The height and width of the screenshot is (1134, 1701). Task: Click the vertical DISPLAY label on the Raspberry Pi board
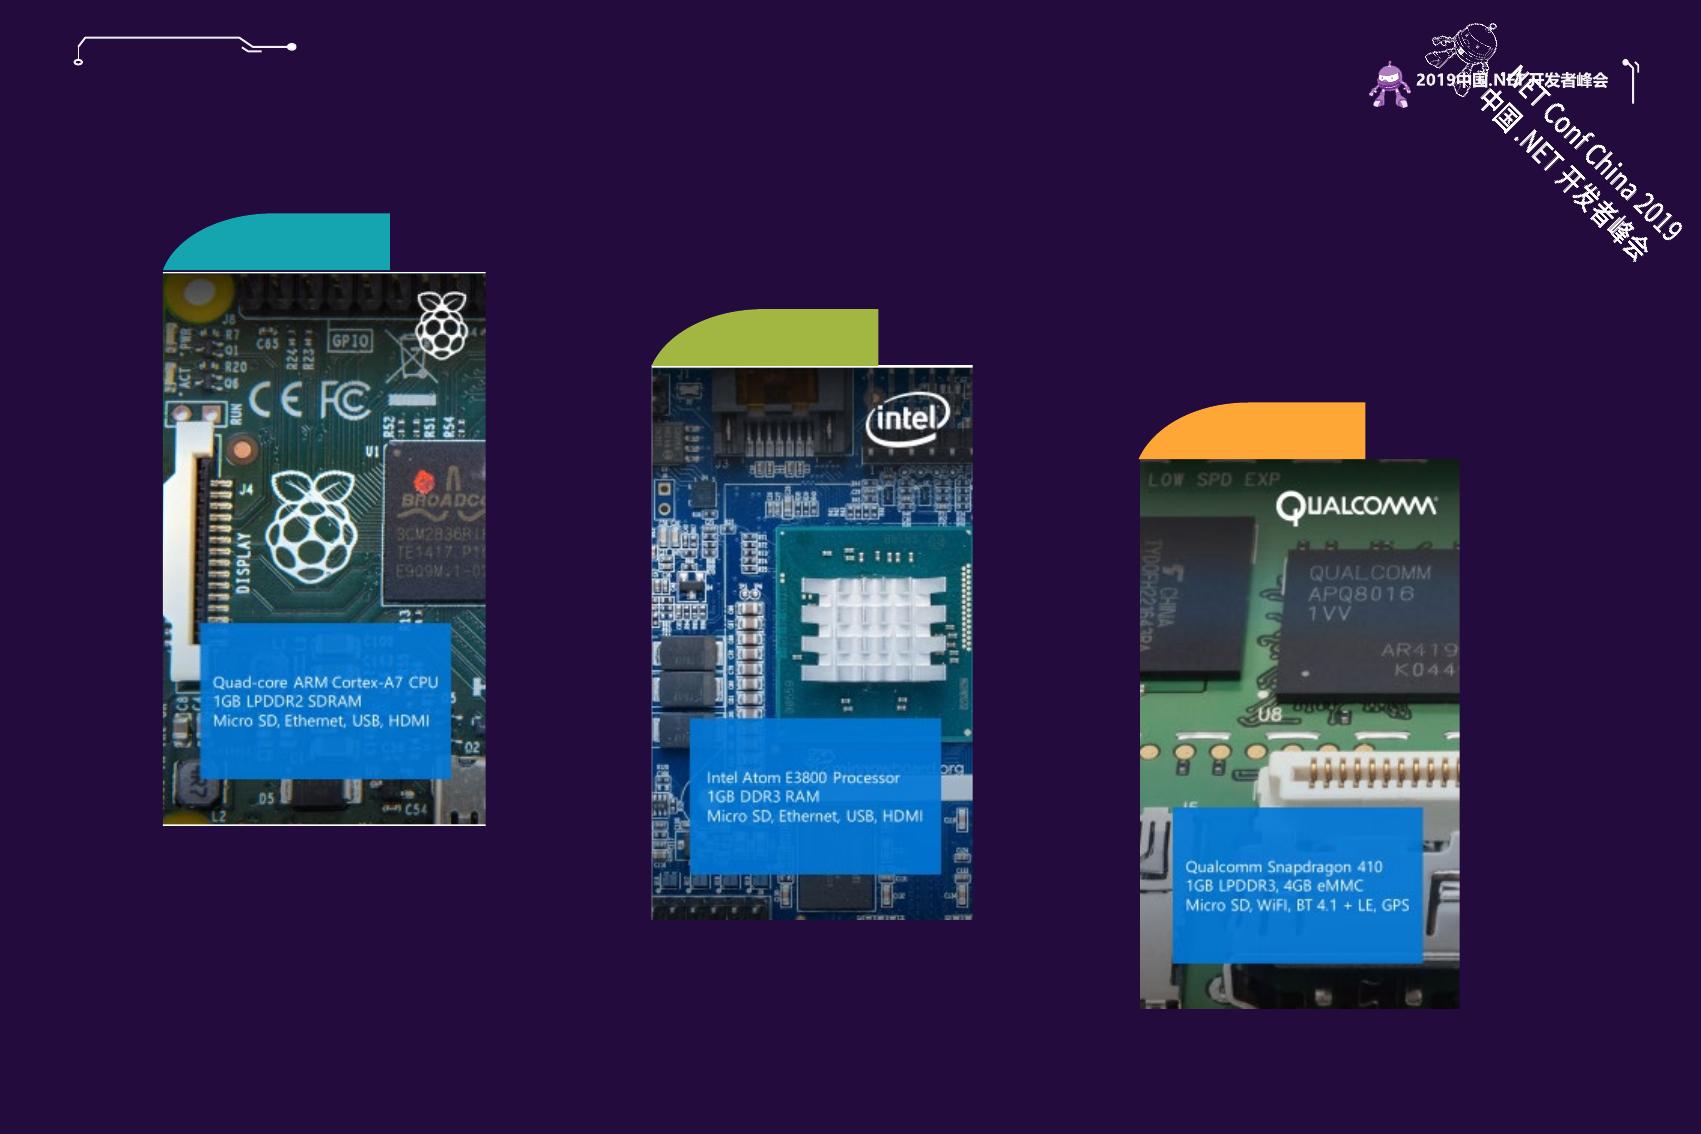244,561
